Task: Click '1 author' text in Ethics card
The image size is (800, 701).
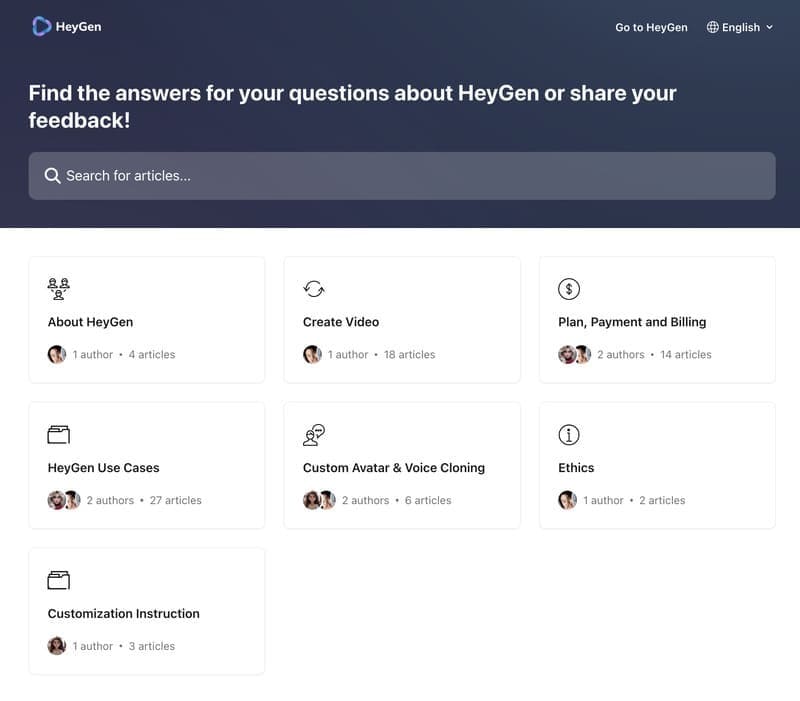Action: [x=603, y=500]
